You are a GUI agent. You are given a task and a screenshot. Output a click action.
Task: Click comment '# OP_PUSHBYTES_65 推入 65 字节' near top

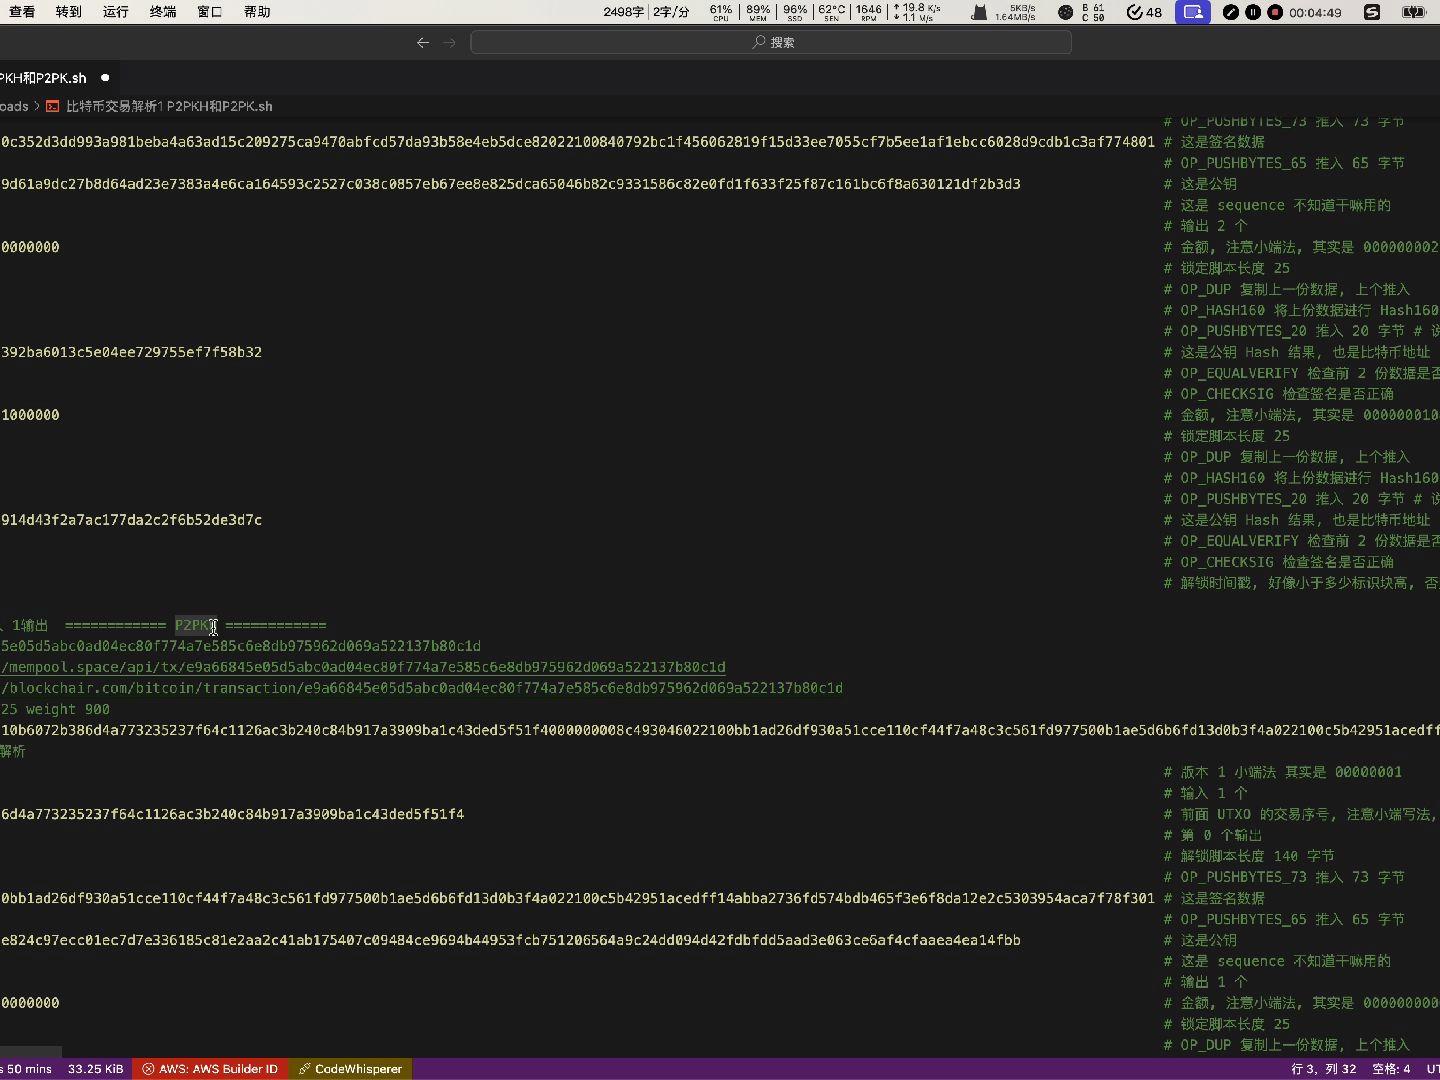(1284, 163)
